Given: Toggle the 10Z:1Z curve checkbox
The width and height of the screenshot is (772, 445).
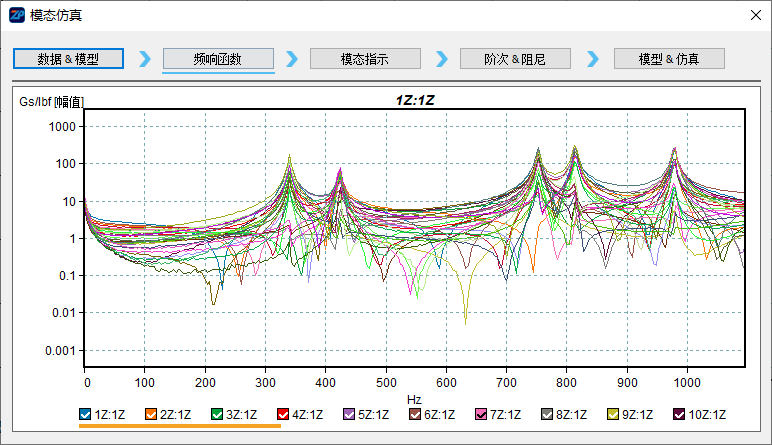Looking at the screenshot, I should (x=679, y=414).
